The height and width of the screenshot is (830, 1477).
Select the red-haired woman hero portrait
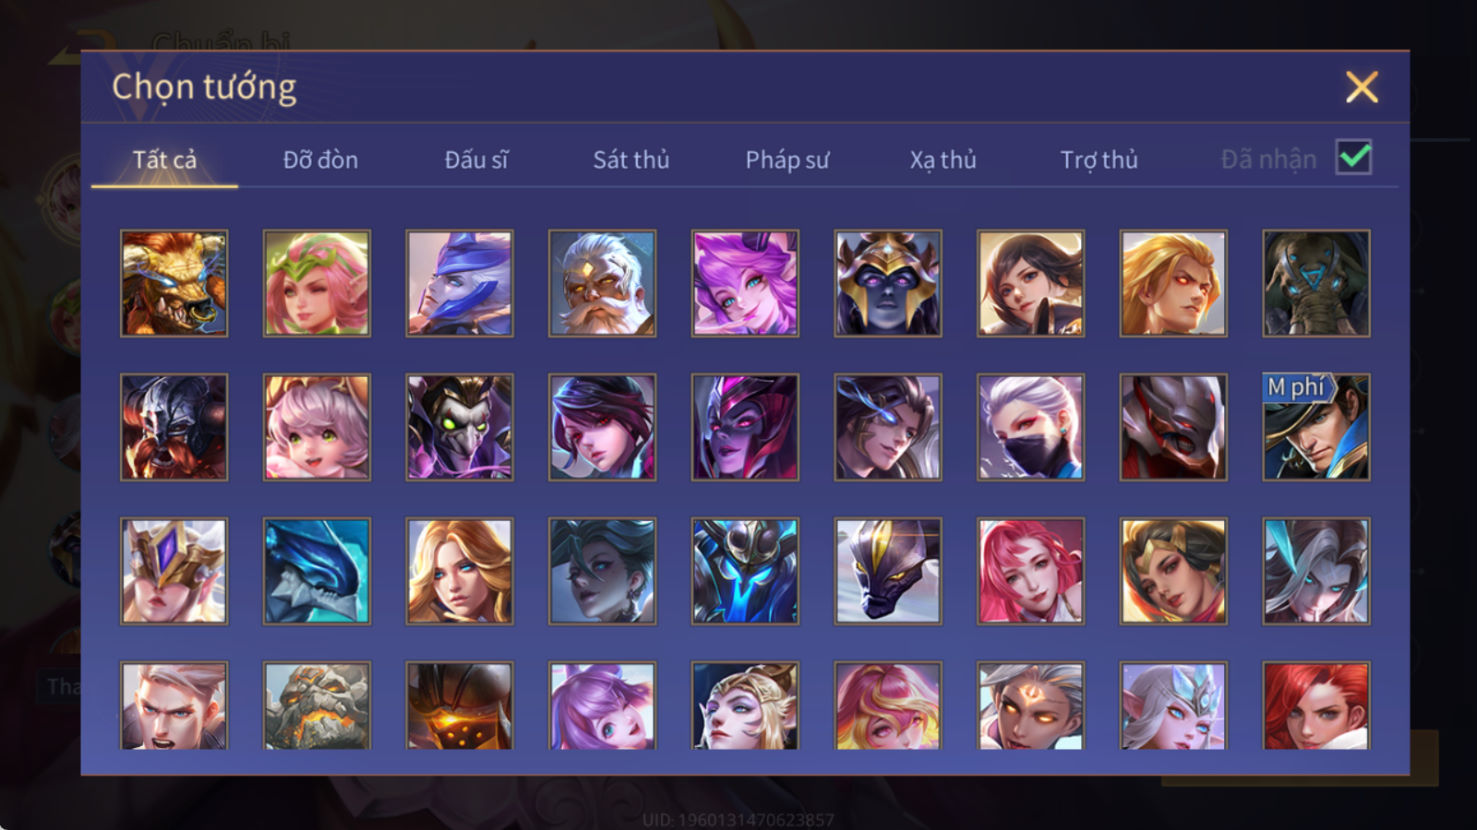coord(1316,705)
